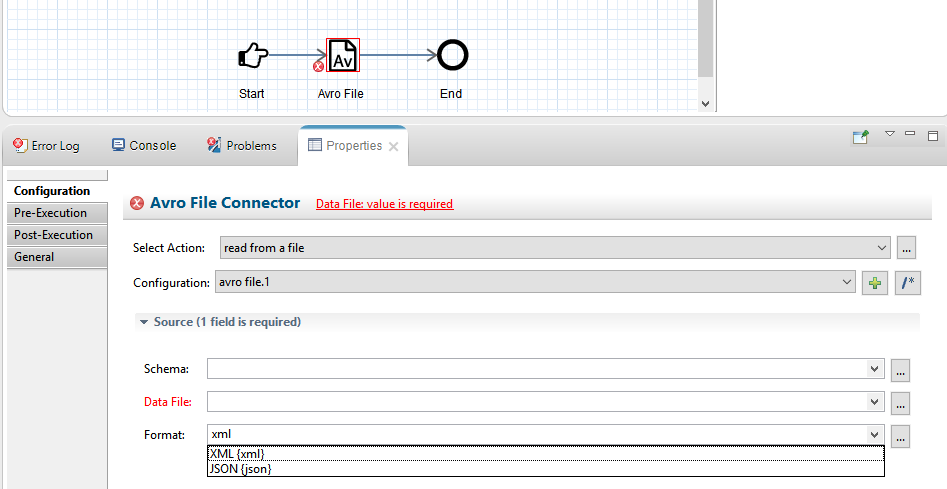Image resolution: width=947 pixels, height=489 pixels.
Task: Click the ellipsis button beside Format
Action: pos(900,436)
